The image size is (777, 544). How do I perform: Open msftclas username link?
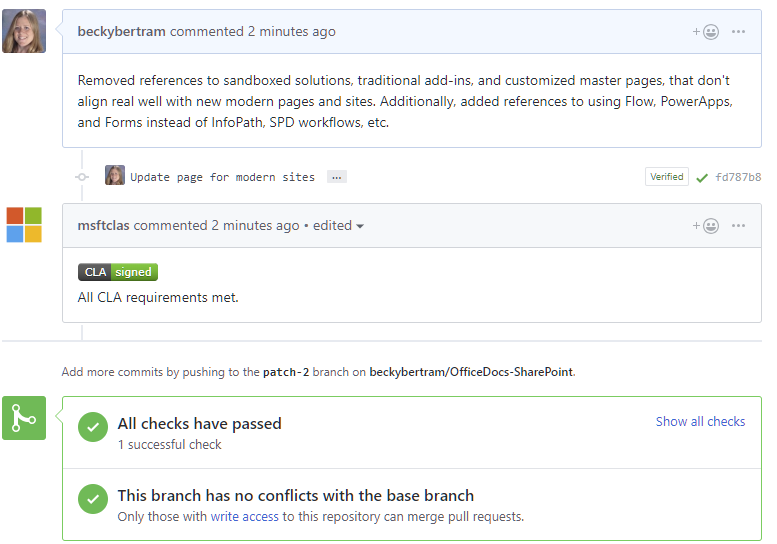pos(103,226)
